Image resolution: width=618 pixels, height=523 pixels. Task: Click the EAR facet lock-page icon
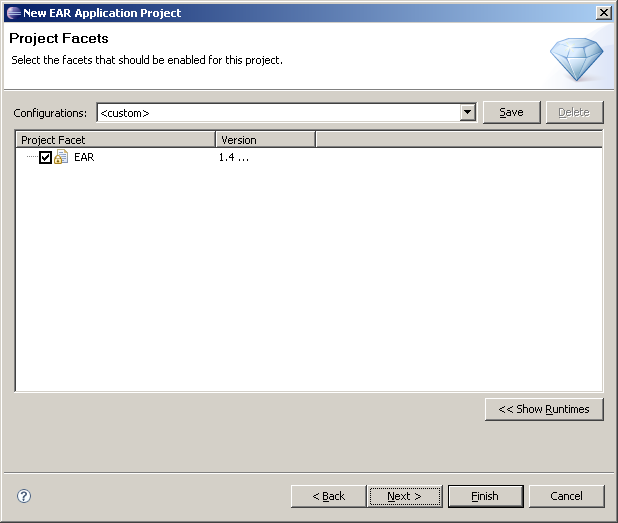(61, 157)
